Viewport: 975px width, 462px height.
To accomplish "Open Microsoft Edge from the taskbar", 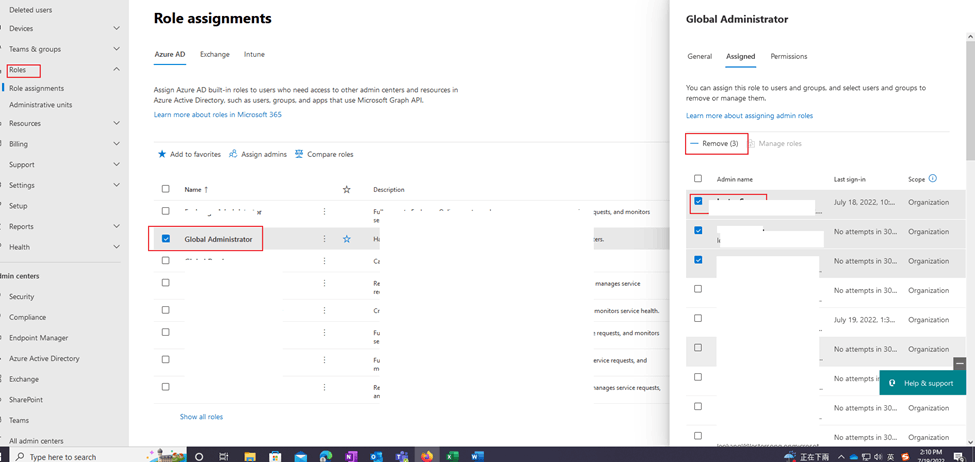I will [x=326, y=456].
